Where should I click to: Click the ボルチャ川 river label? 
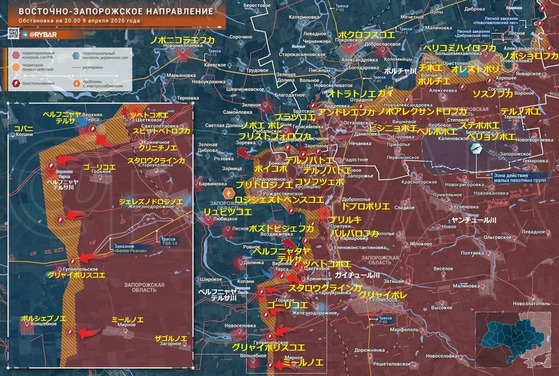pos(400,71)
